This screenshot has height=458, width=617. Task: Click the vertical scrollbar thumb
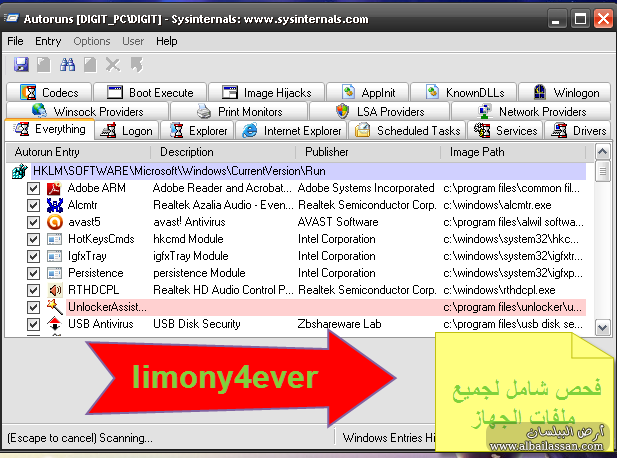pos(602,171)
